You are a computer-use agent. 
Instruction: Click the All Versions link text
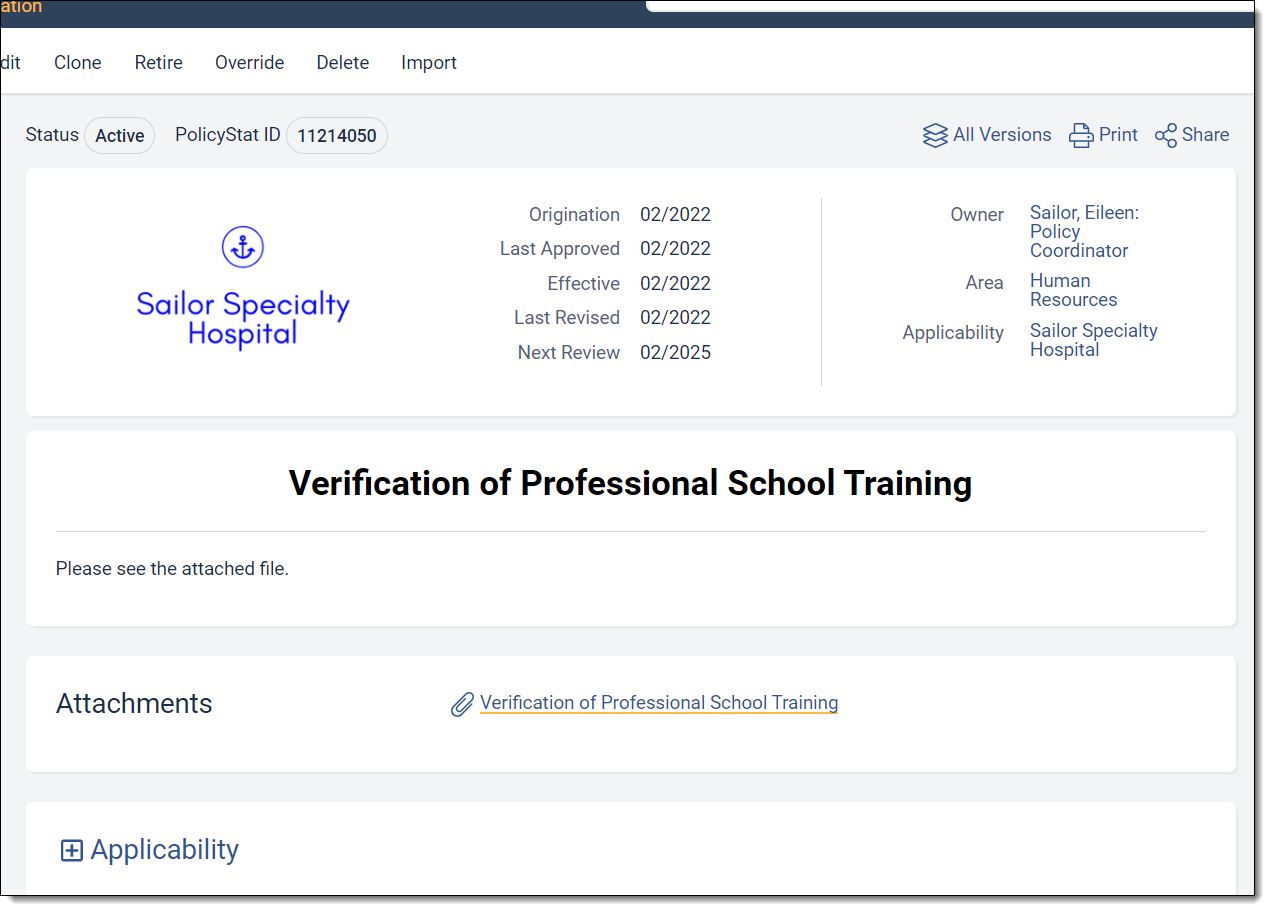pyautogui.click(x=1002, y=134)
